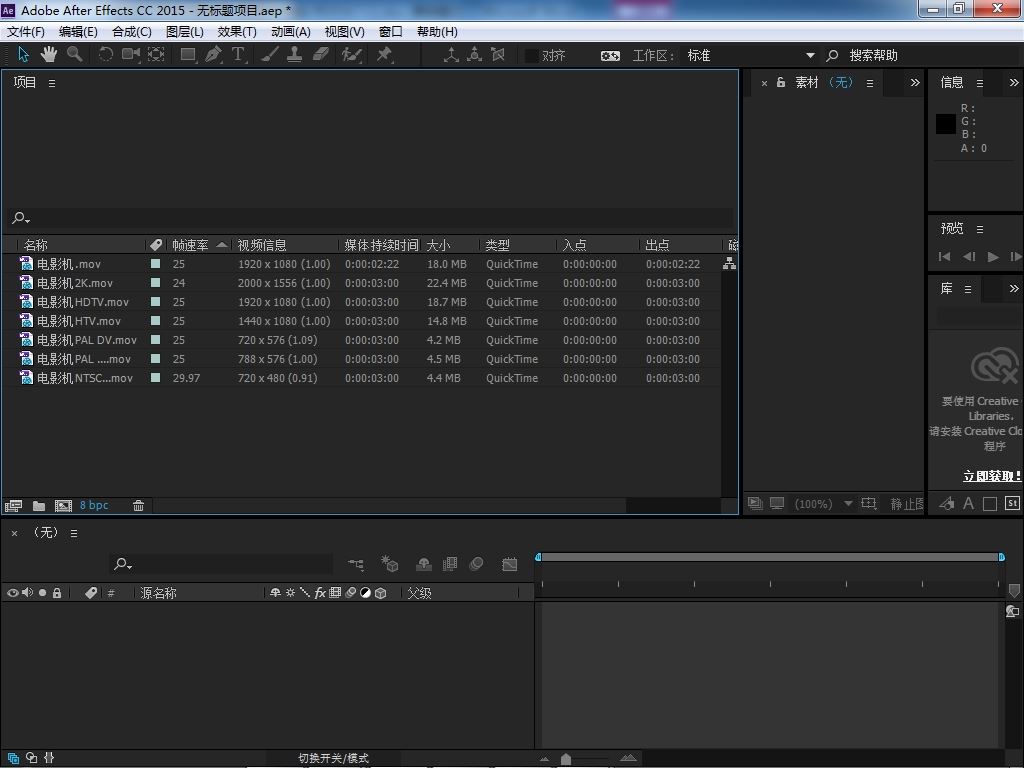Open the timeline (无) panel menu
1024x768 pixels.
(x=74, y=534)
